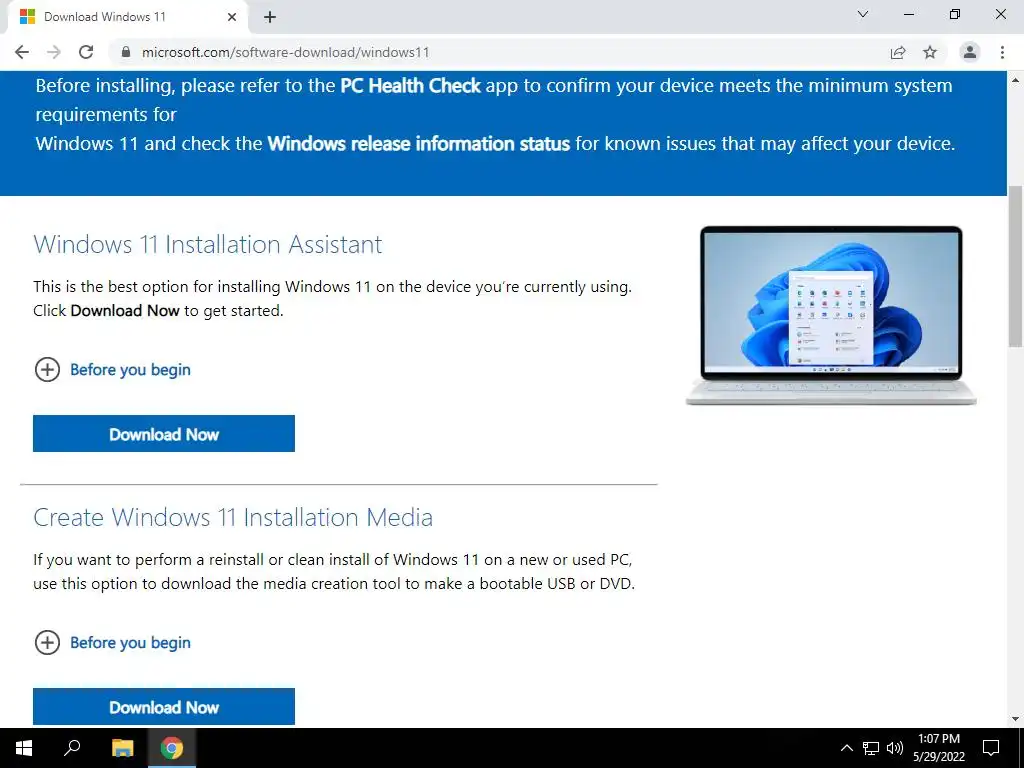Open the Chrome profile avatar
Image resolution: width=1024 pixels, height=768 pixels.
pyautogui.click(x=970, y=52)
